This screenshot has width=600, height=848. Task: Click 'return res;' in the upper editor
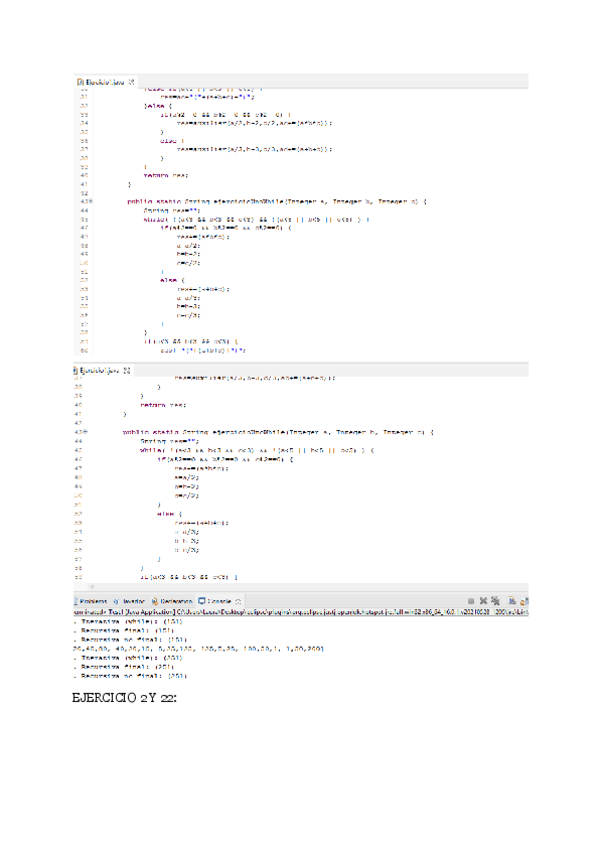166,175
